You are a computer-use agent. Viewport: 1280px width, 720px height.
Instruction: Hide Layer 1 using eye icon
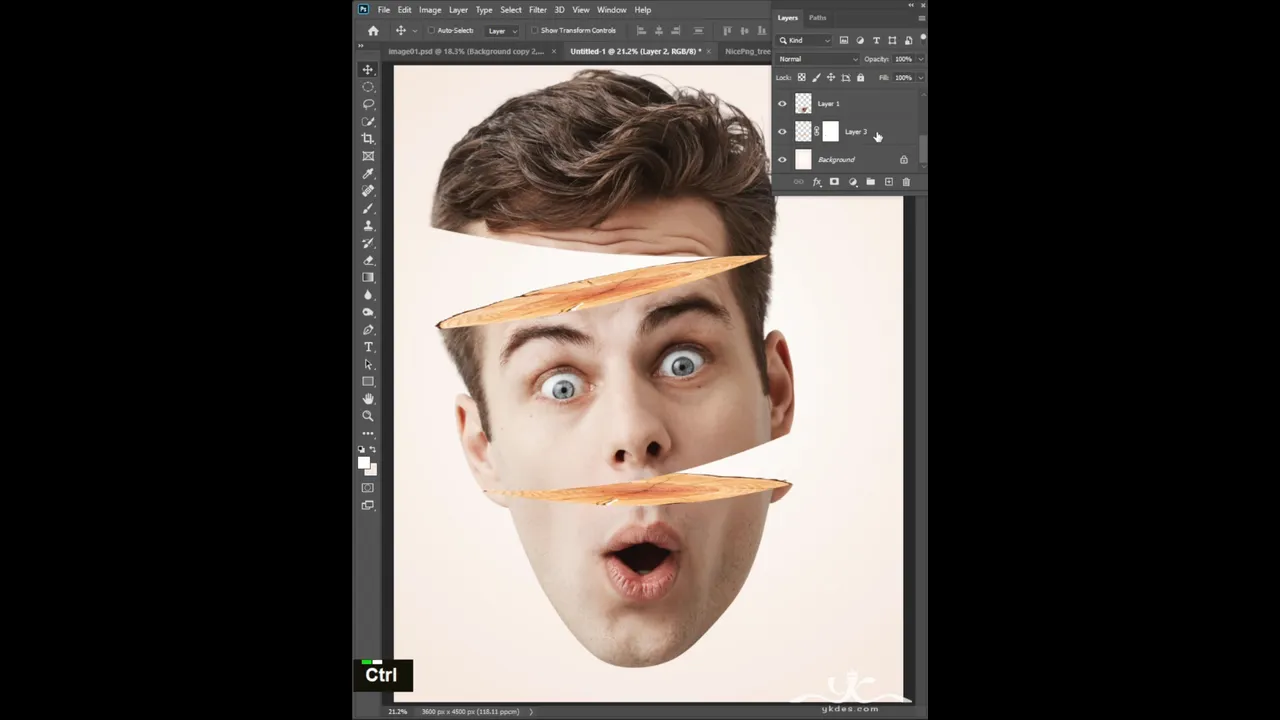point(782,103)
